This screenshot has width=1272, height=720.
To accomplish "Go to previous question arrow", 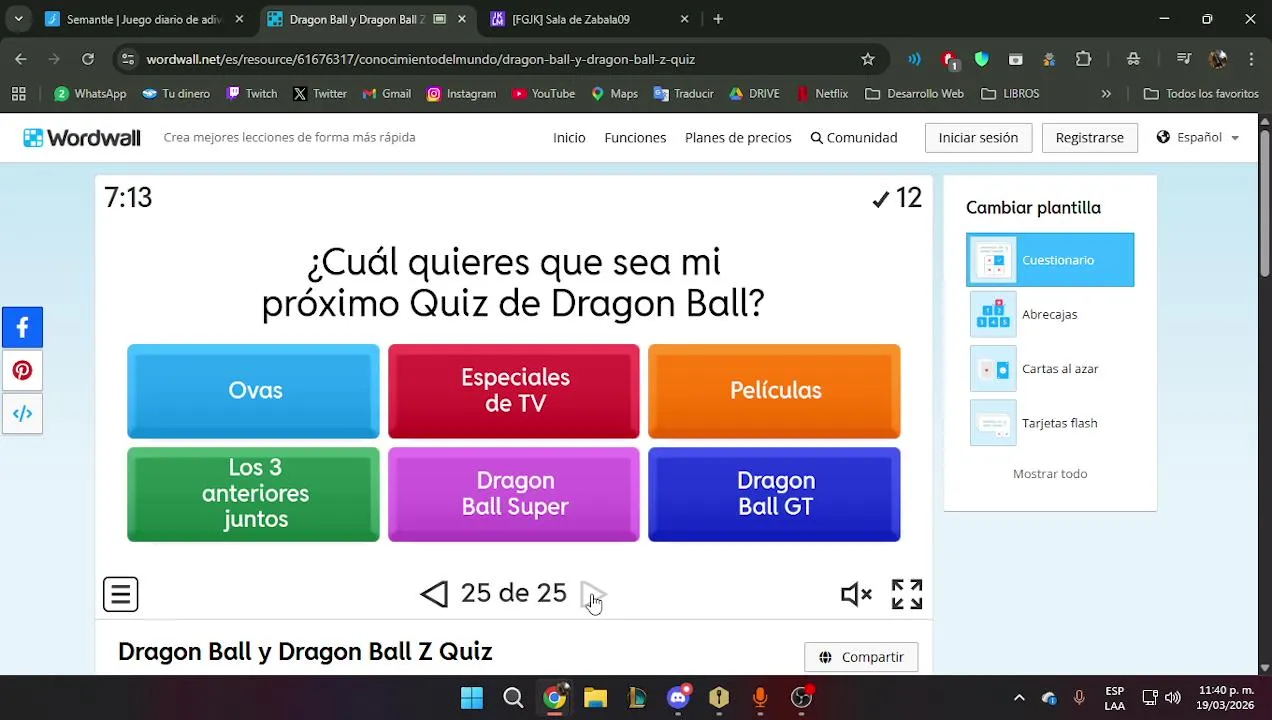I will pos(434,594).
